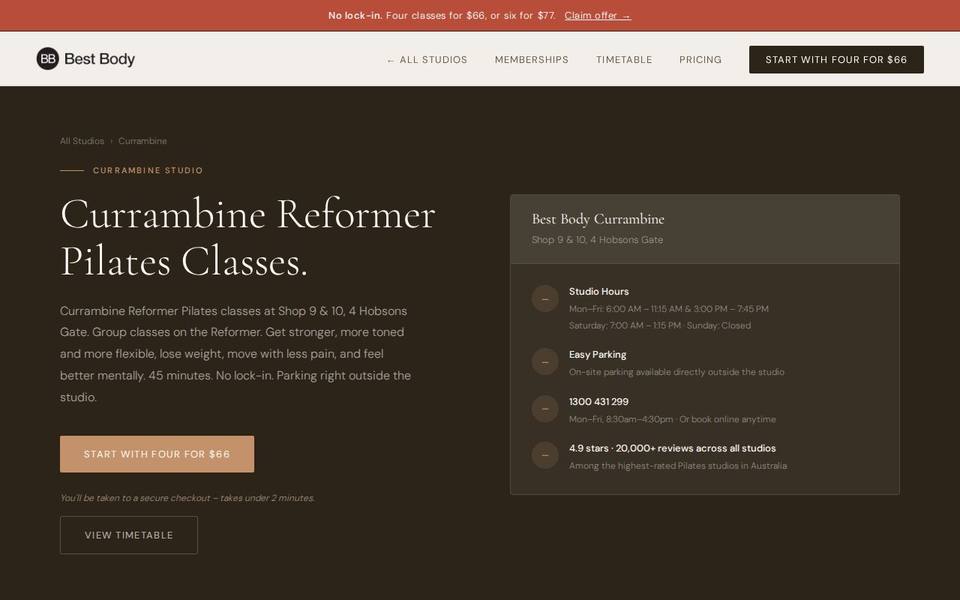Click the on-site parking description text

[x=677, y=372]
